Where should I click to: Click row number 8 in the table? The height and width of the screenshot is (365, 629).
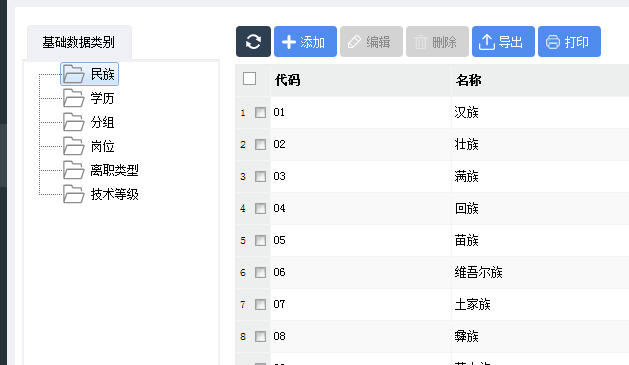pos(243,337)
